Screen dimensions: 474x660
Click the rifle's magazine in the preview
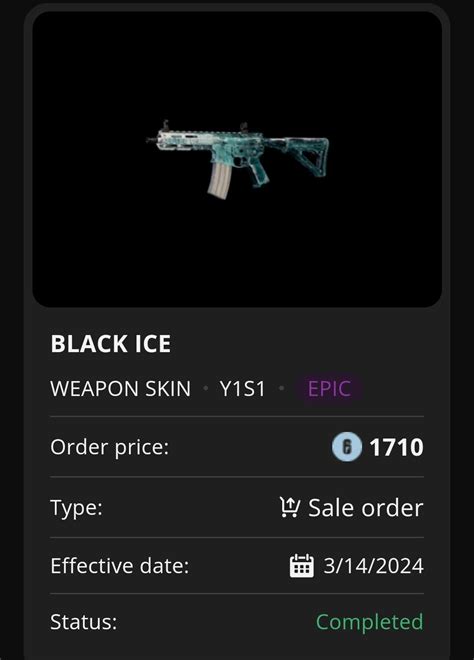219,180
